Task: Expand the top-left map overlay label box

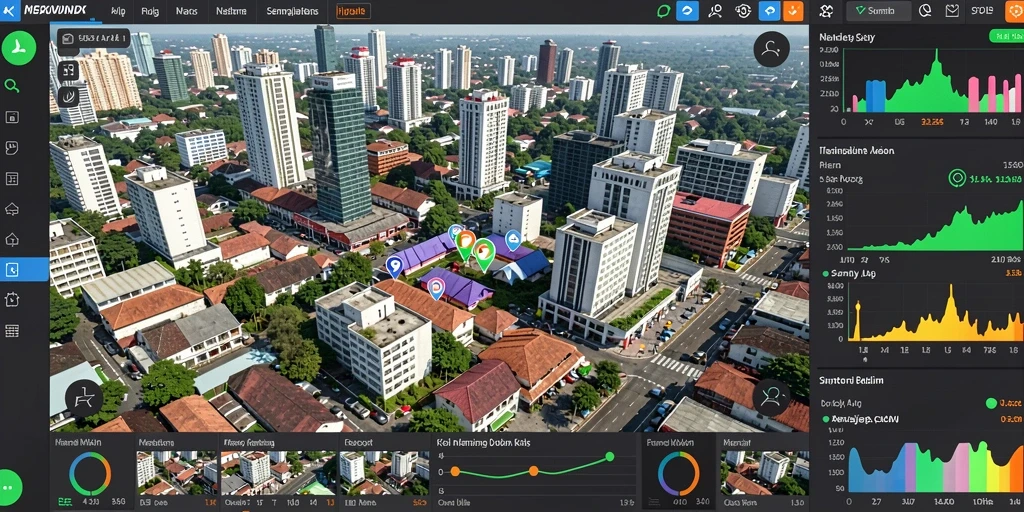Action: pyautogui.click(x=93, y=39)
